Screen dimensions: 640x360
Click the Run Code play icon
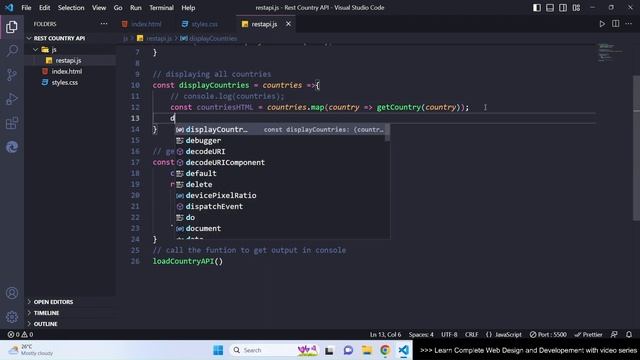[602, 24]
